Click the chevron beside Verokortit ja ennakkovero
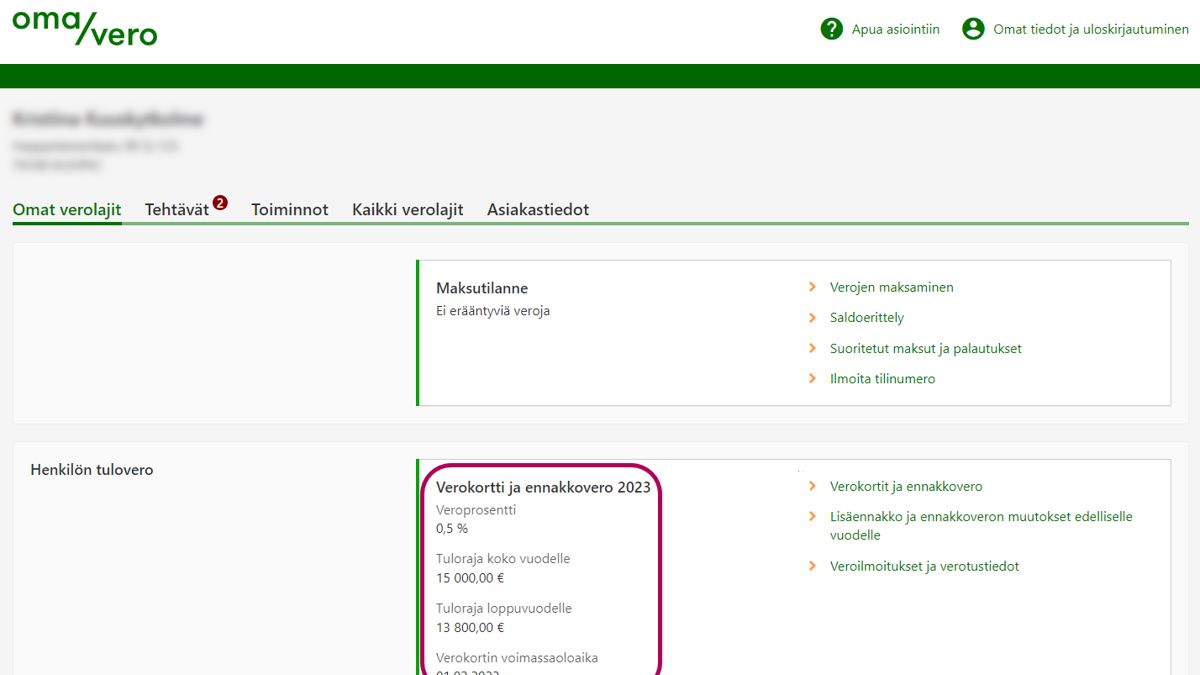 (x=813, y=487)
